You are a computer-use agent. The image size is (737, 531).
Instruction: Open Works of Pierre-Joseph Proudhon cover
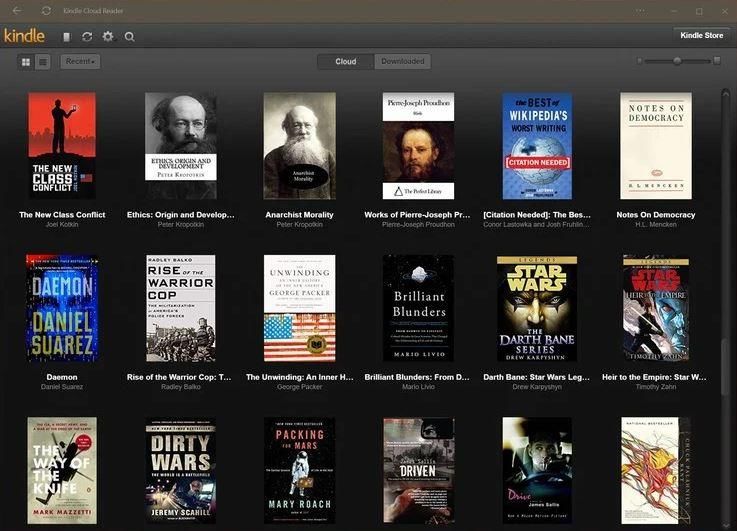(418, 145)
